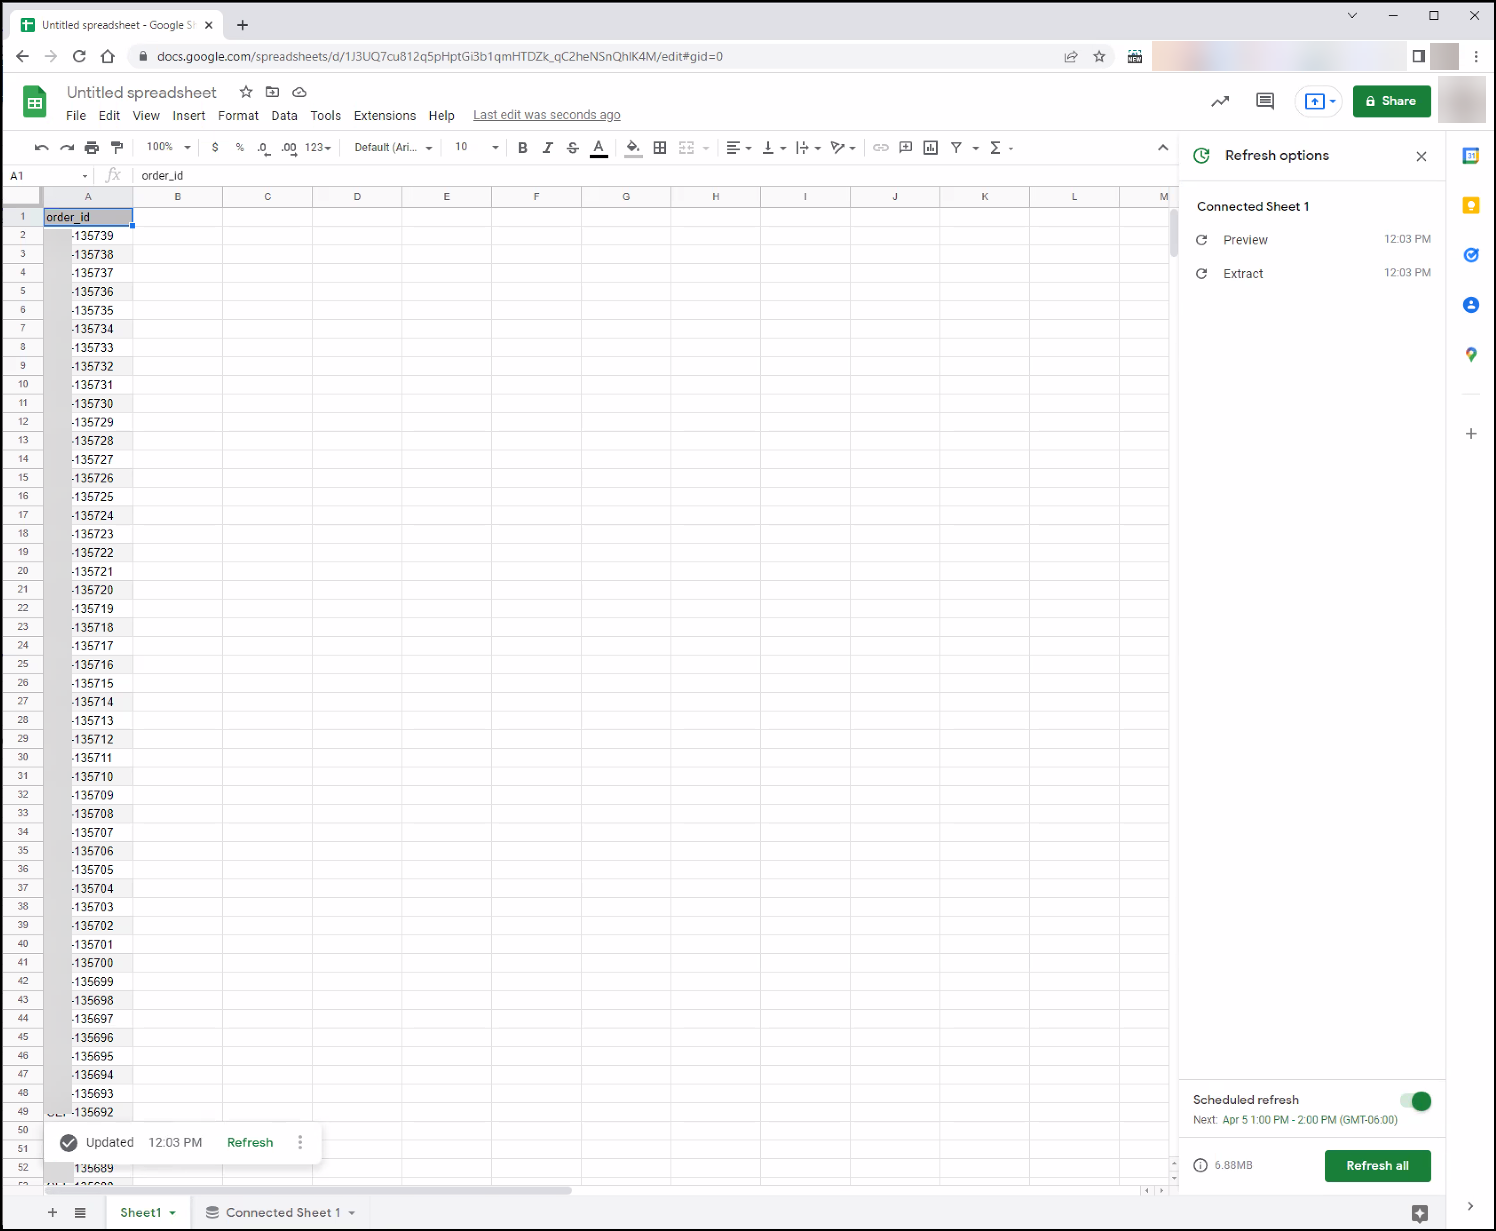
Task: Click the redo icon in toolbar
Action: pos(66,148)
